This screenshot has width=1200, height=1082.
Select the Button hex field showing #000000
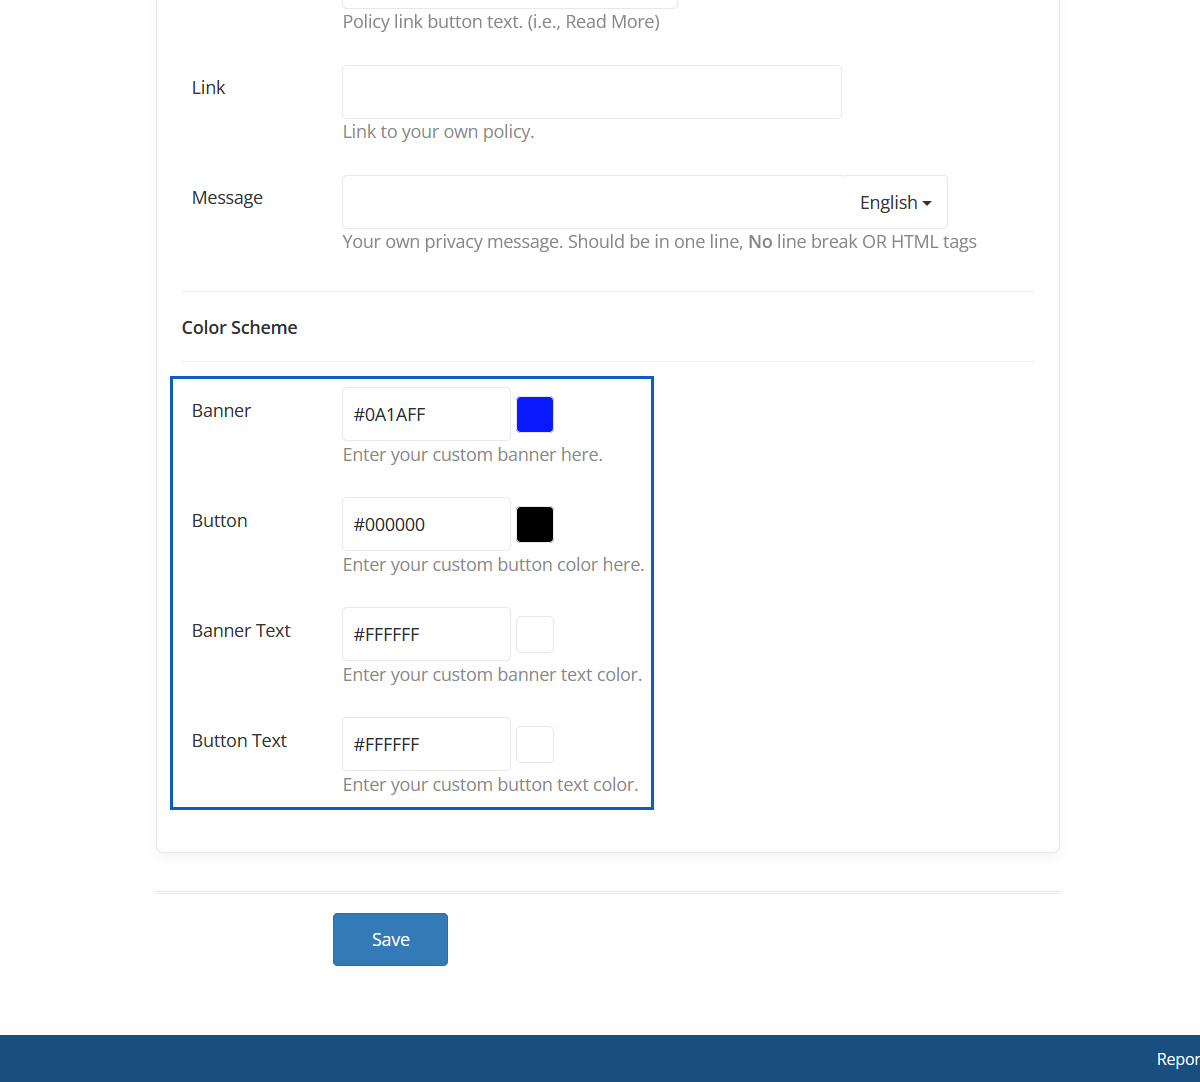coord(426,524)
